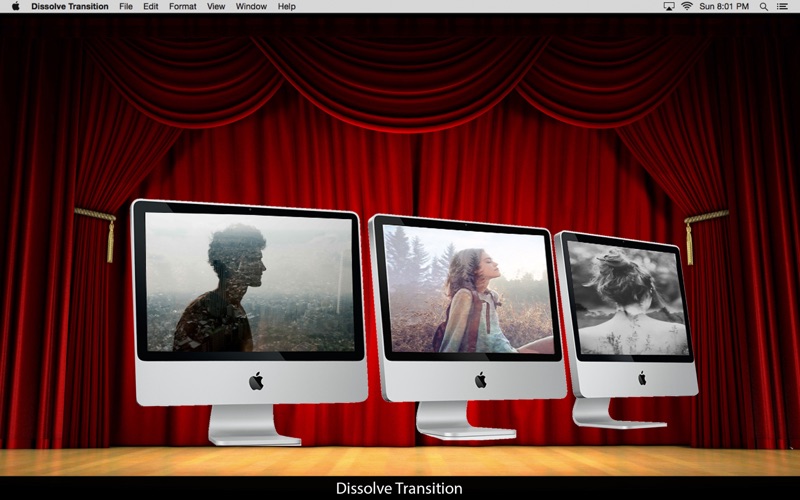Image resolution: width=800 pixels, height=500 pixels.
Task: Open the Apple menu
Action: tap(15, 6)
